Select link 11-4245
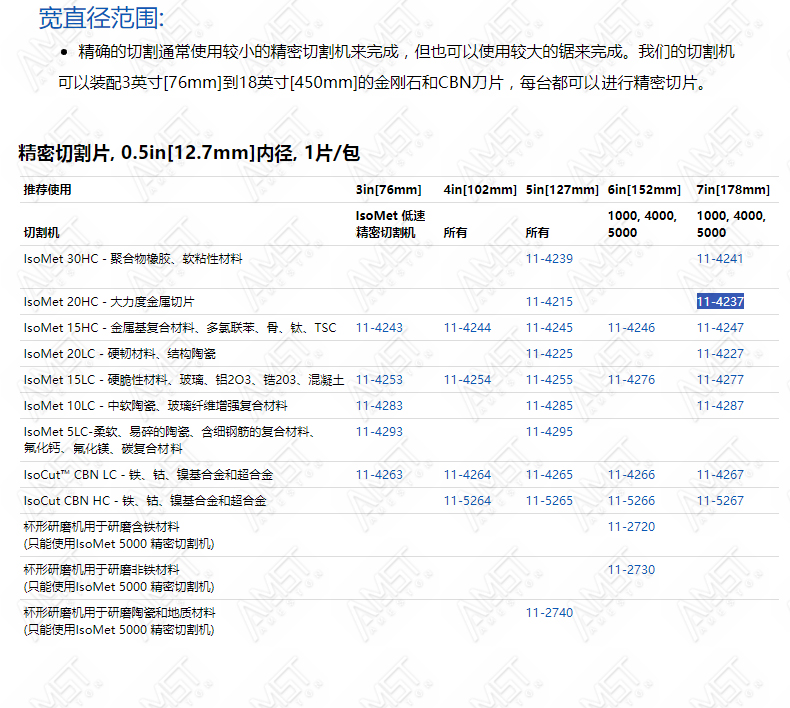790x708 pixels. click(549, 328)
